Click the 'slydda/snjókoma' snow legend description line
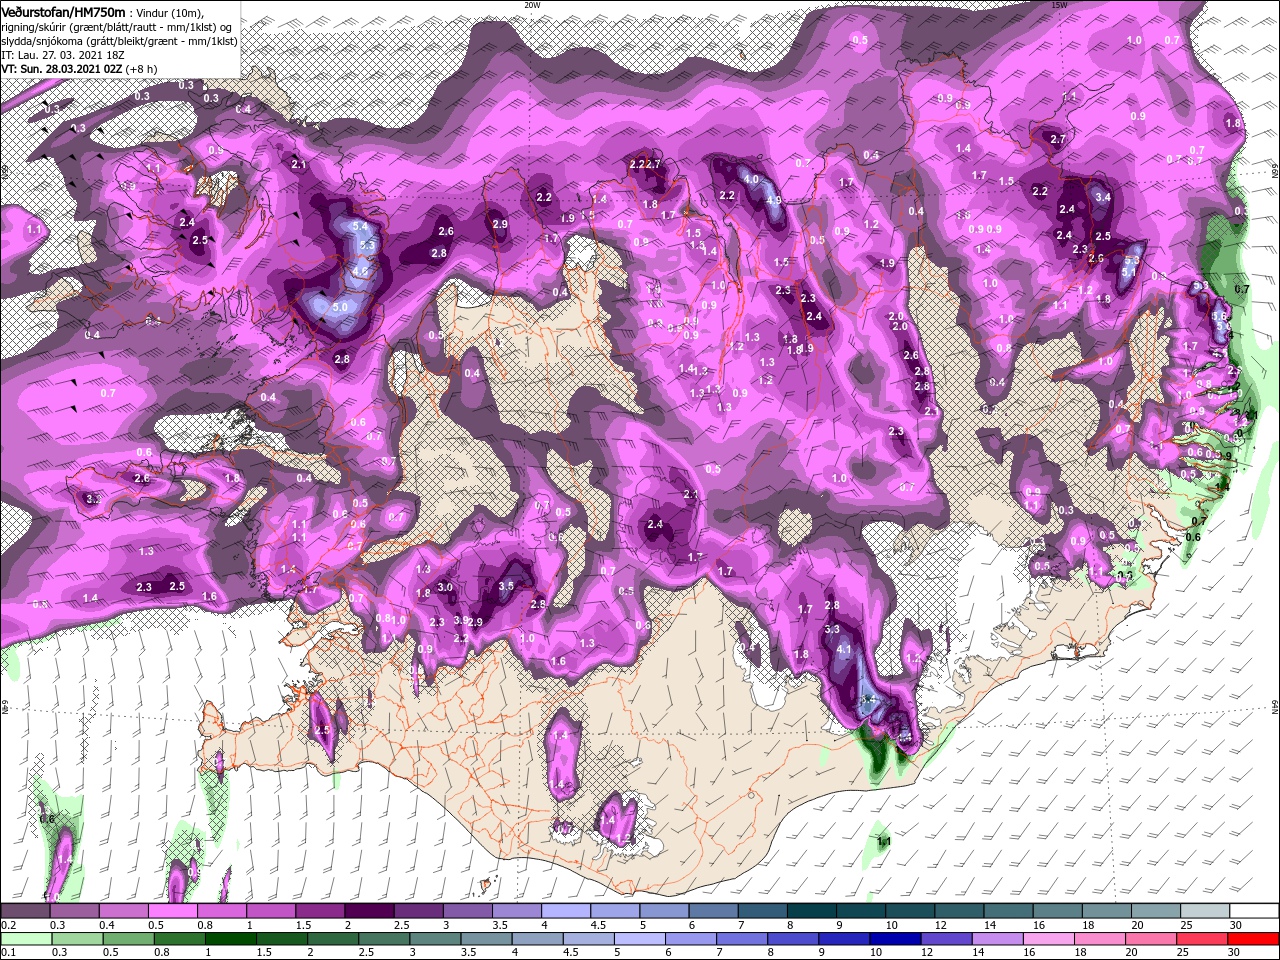Screen dimensions: 1280x960 point(119,41)
